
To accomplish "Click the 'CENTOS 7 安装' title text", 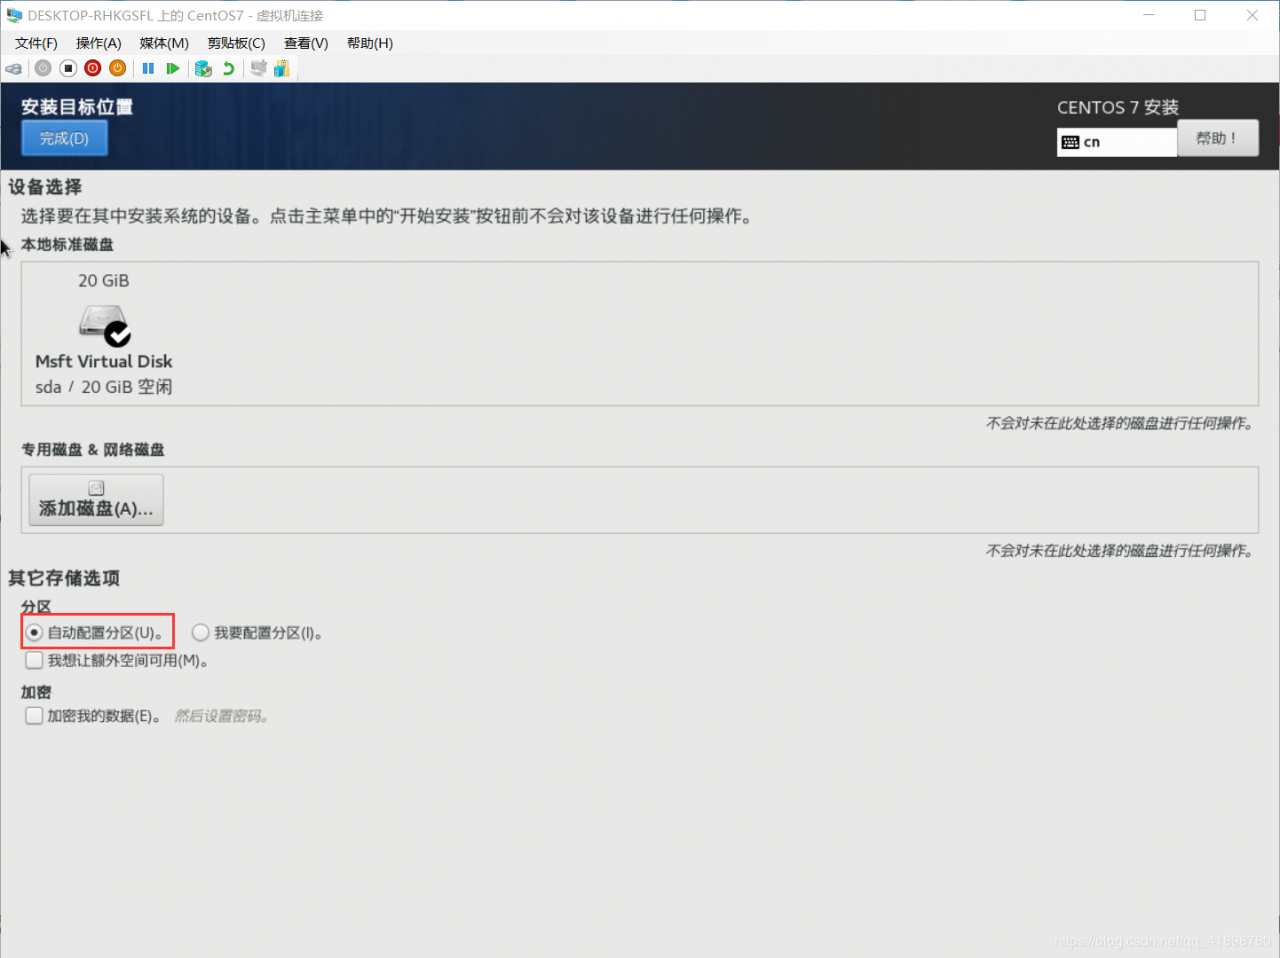I will point(1118,107).
